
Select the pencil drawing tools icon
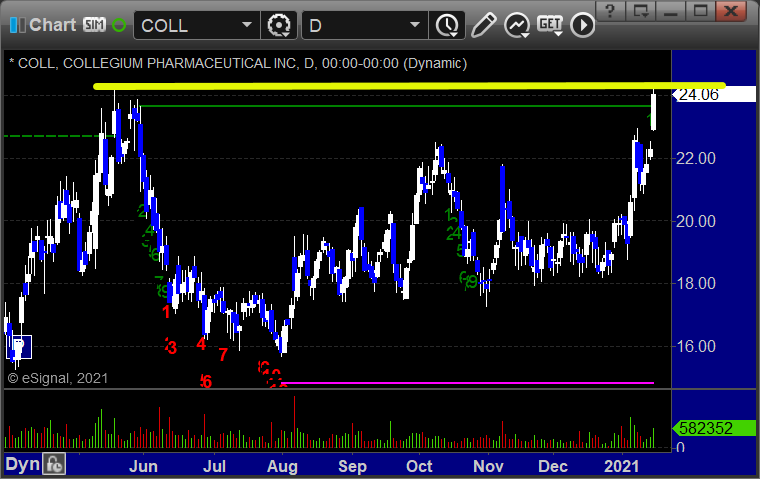(483, 25)
